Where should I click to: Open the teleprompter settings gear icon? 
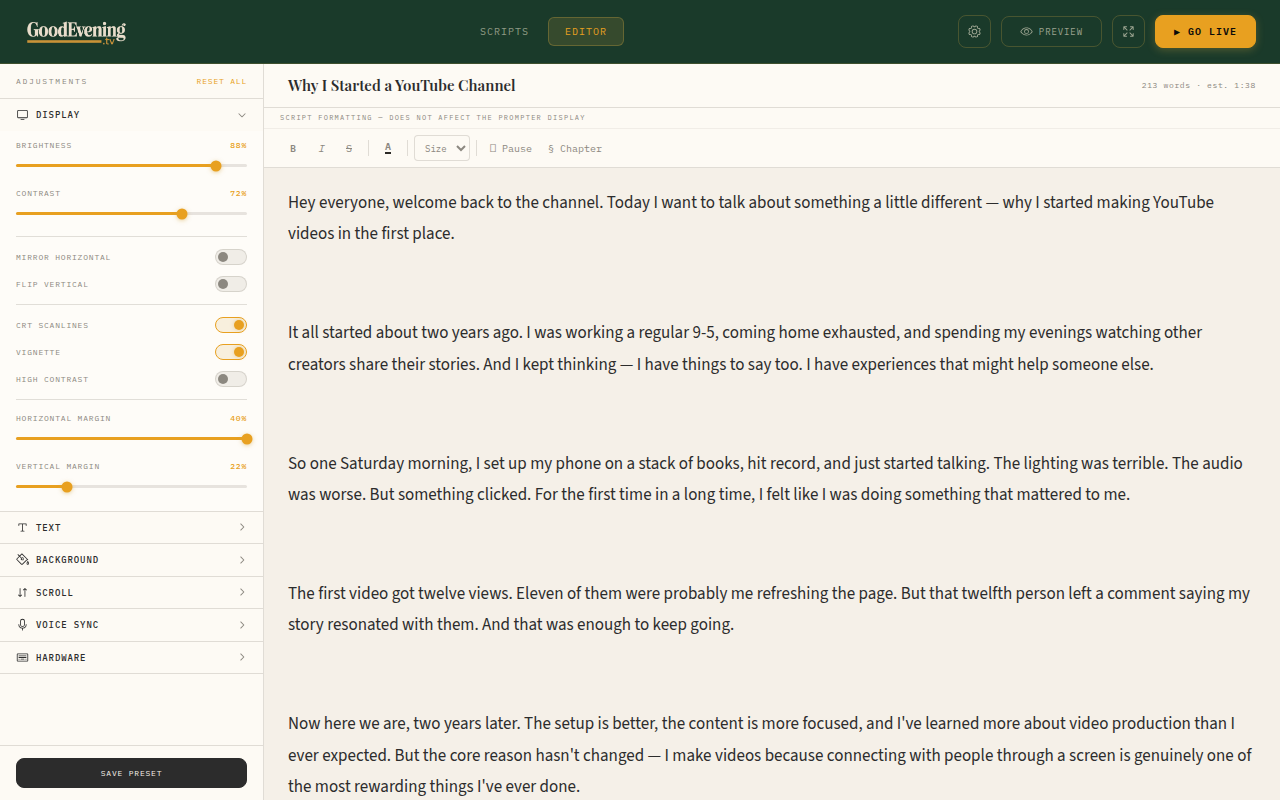[x=974, y=31]
